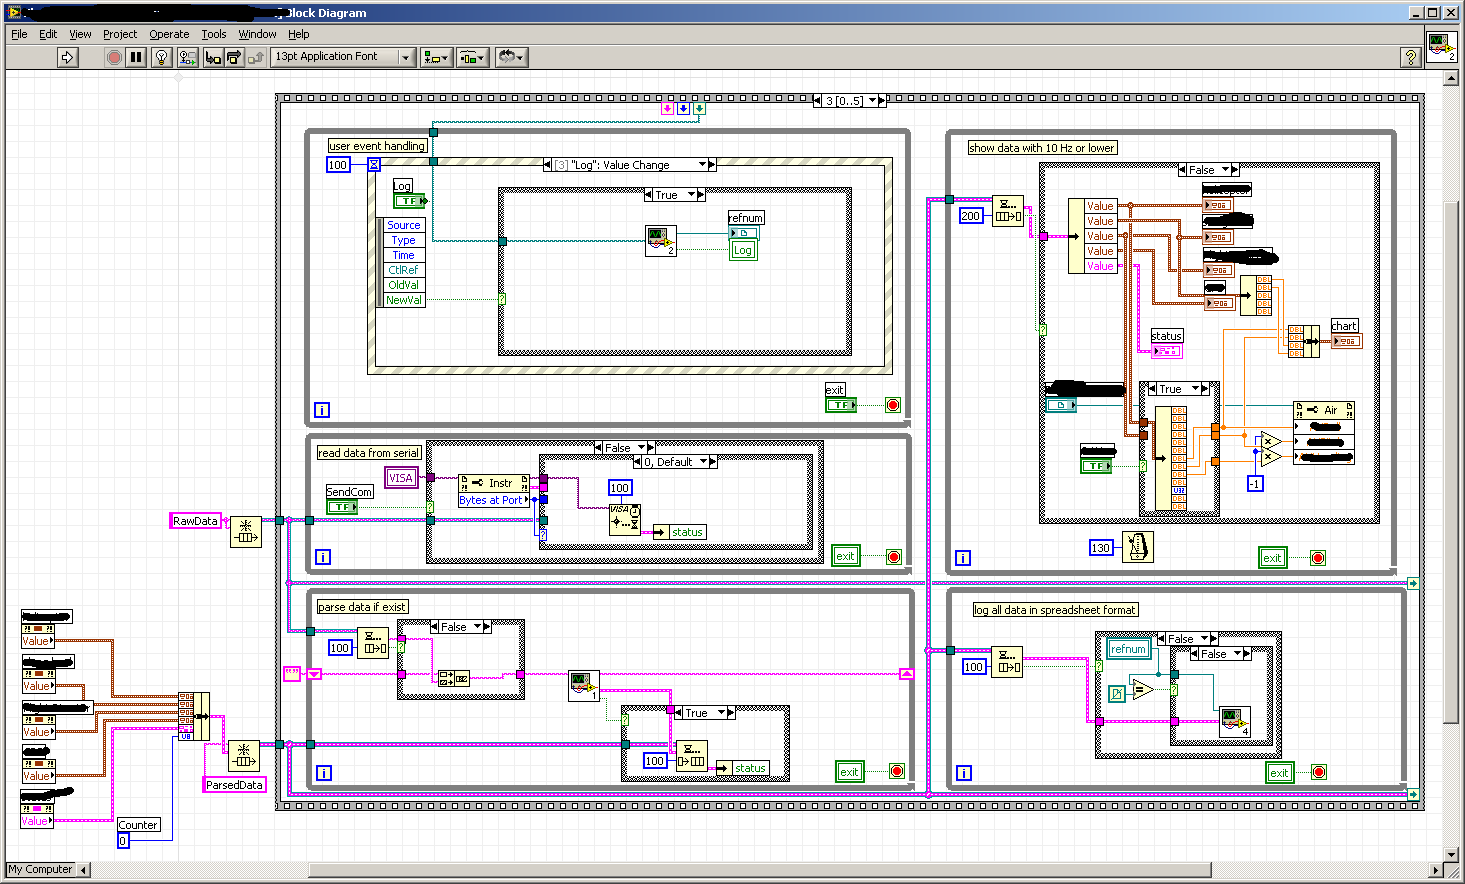Open the Operate menu

(169, 34)
